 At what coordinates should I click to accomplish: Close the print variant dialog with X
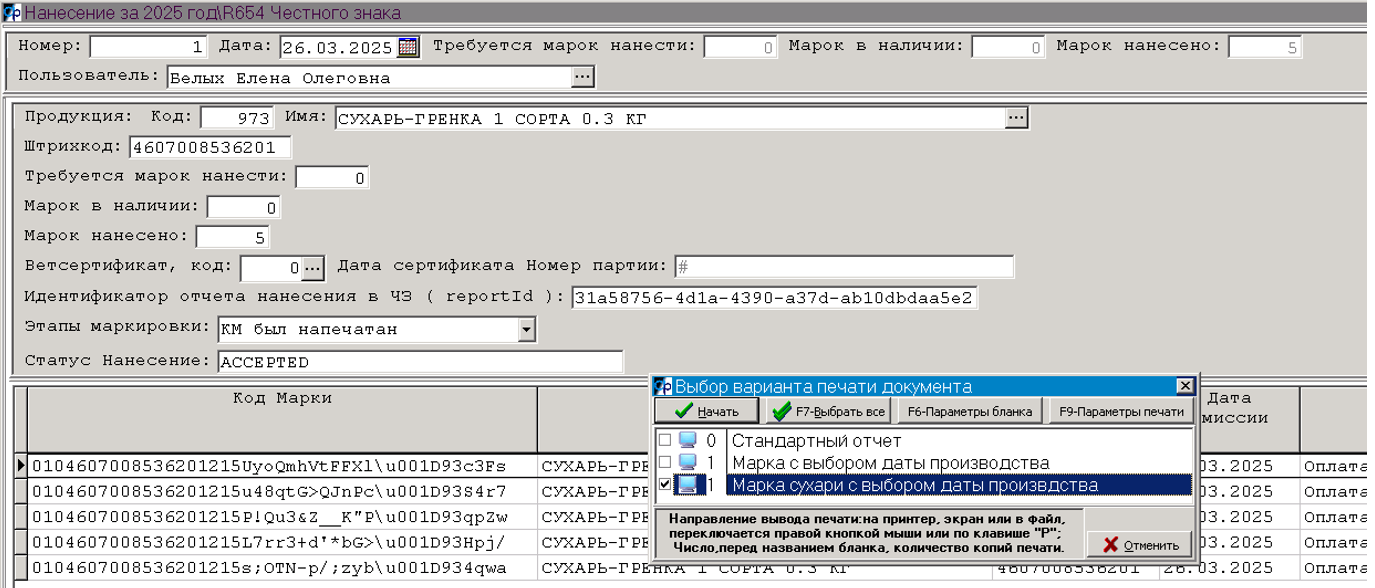pos(1184,387)
